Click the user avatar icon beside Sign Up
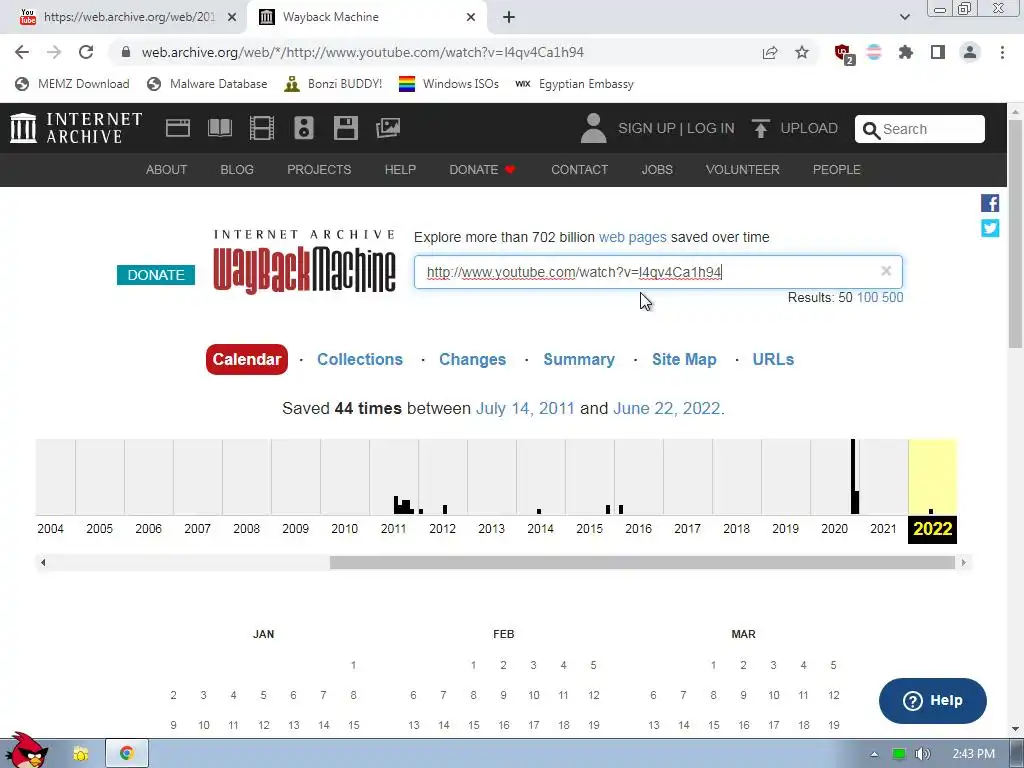1024x768 pixels. (x=593, y=128)
